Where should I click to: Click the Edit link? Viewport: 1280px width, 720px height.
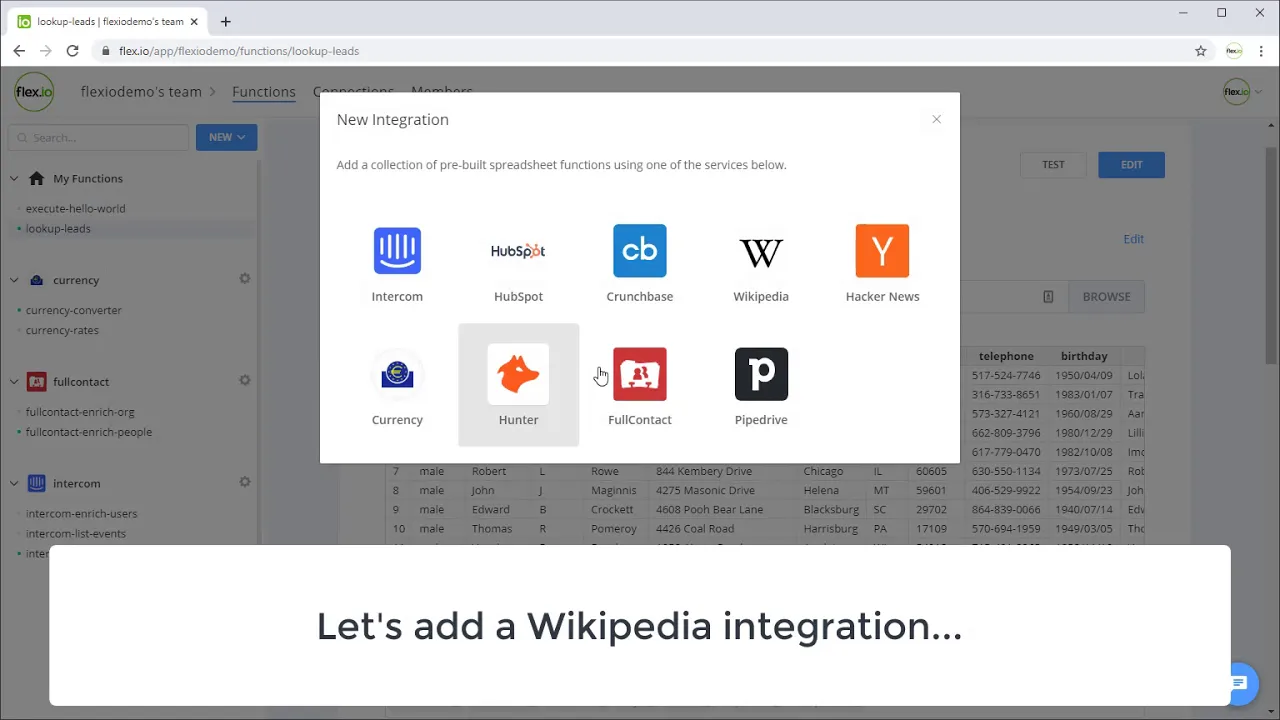tap(1133, 239)
